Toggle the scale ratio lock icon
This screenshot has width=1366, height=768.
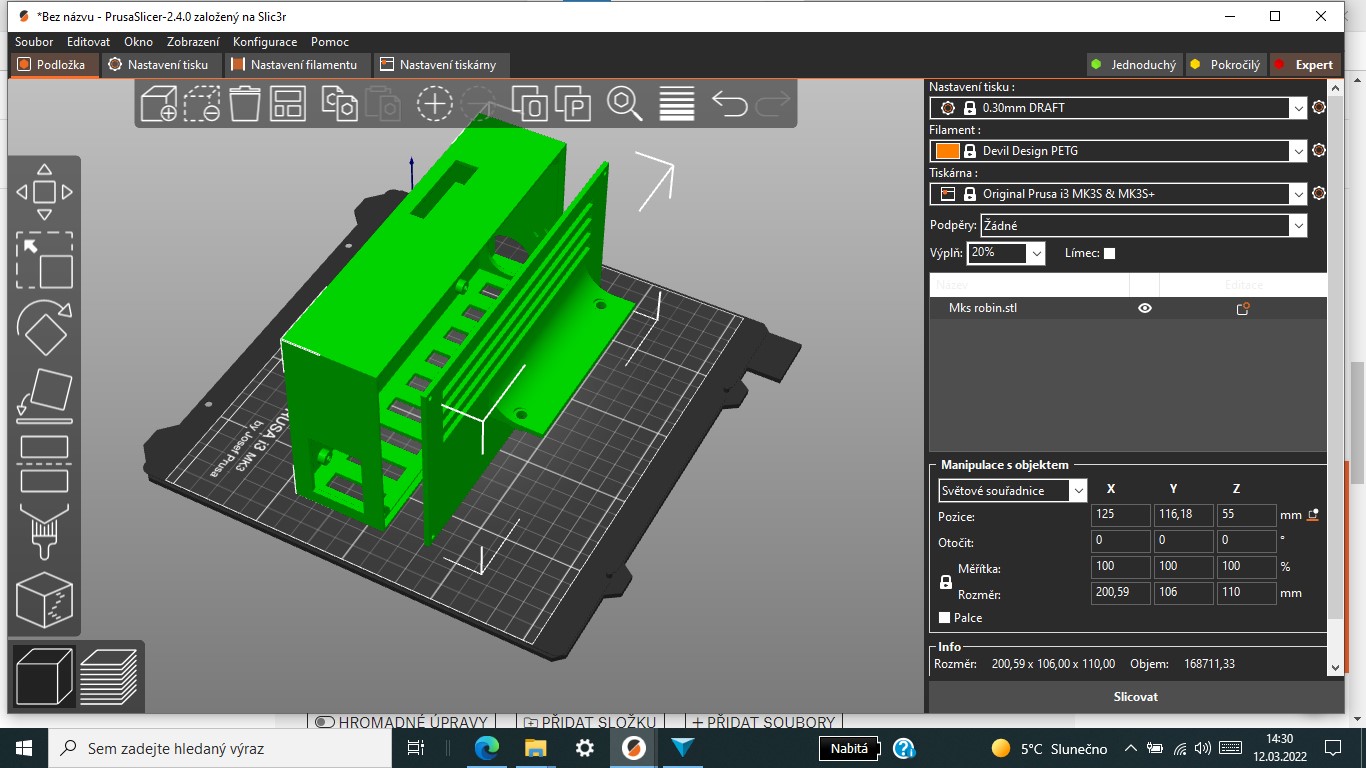(x=946, y=582)
